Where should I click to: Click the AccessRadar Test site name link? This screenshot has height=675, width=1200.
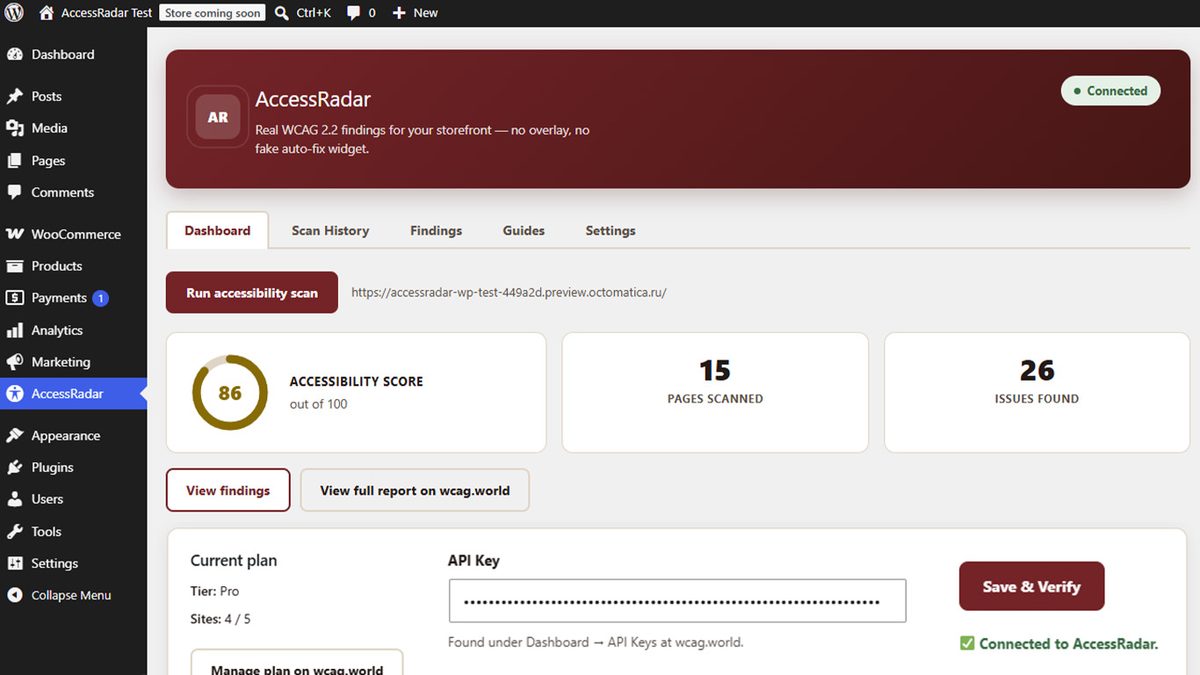(x=107, y=13)
